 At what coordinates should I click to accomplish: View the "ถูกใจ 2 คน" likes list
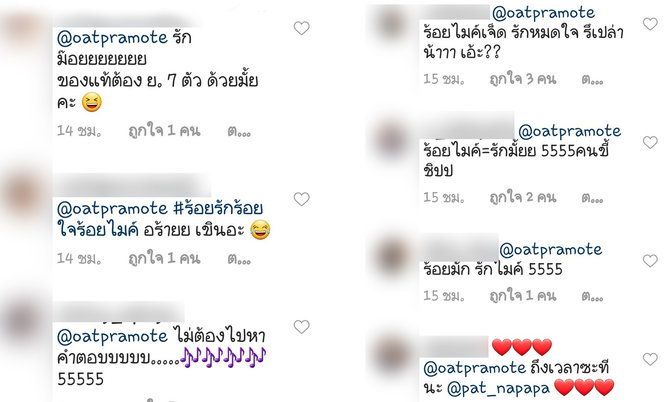(523, 198)
